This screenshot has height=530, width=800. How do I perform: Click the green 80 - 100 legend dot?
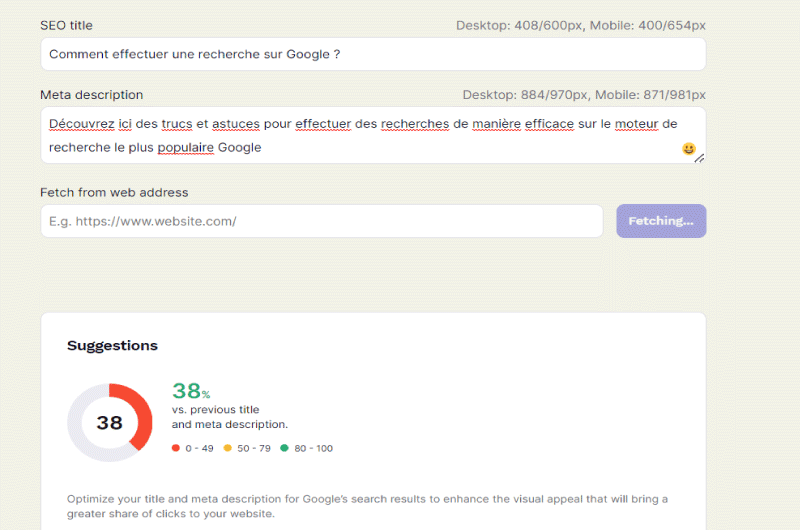[x=284, y=448]
